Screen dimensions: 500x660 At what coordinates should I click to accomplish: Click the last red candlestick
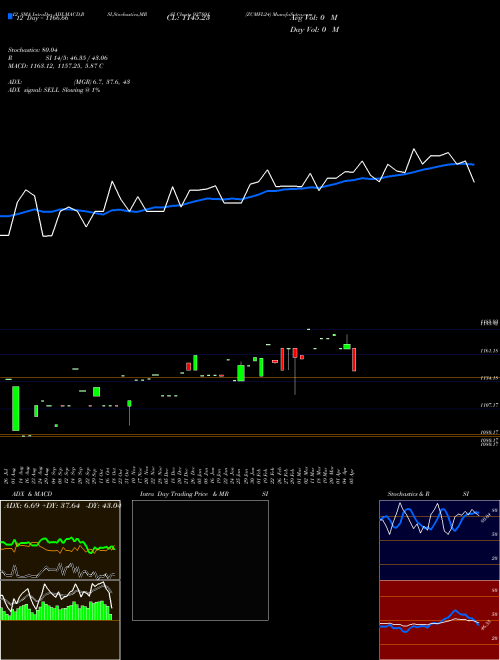tap(354, 359)
